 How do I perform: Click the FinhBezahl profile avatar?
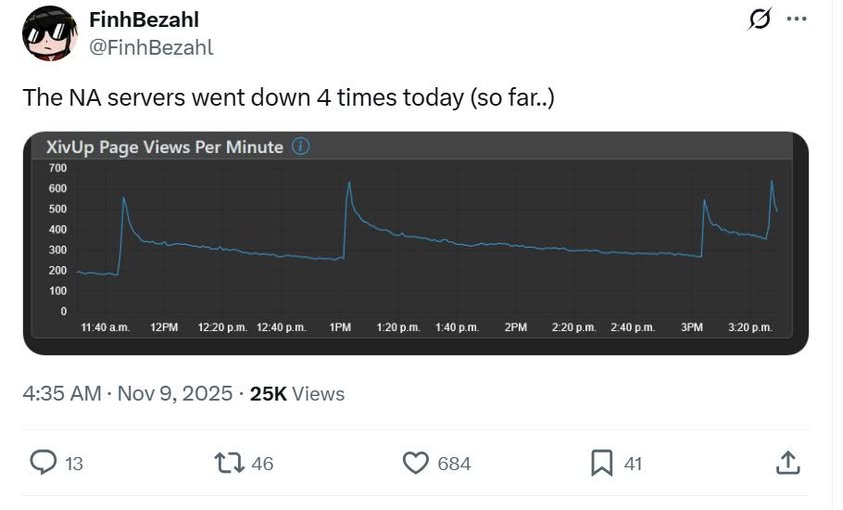(49, 32)
